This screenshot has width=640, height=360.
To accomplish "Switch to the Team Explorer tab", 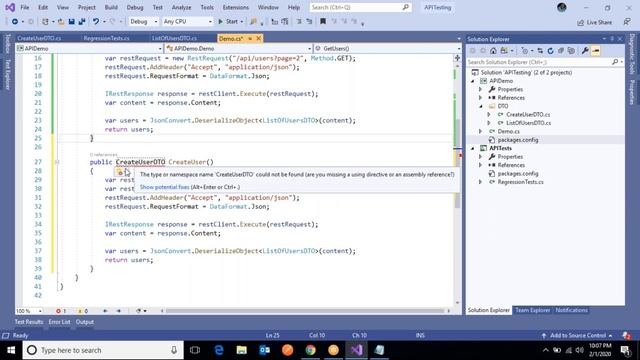I will pos(532,310).
